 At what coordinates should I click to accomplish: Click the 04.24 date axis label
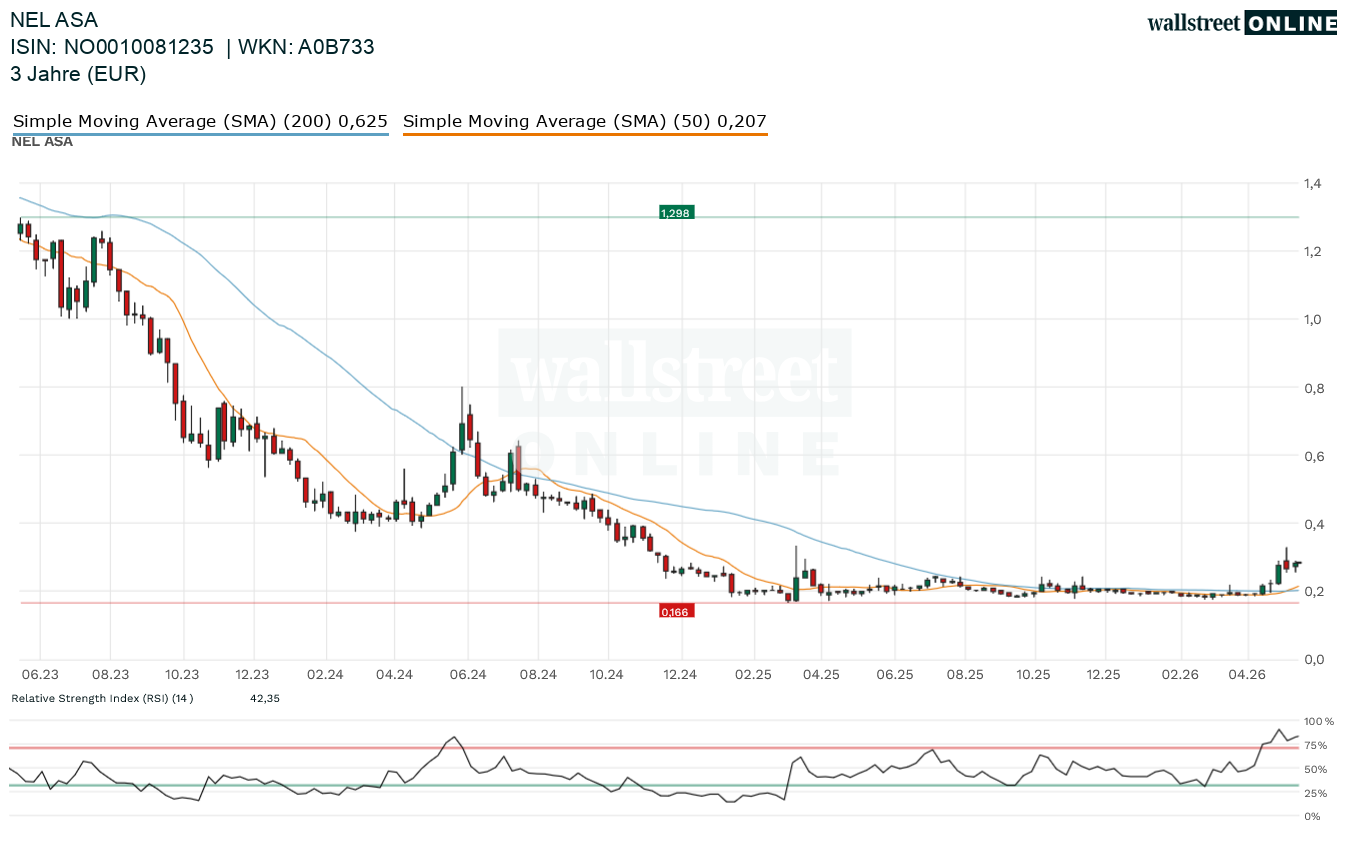[395, 674]
